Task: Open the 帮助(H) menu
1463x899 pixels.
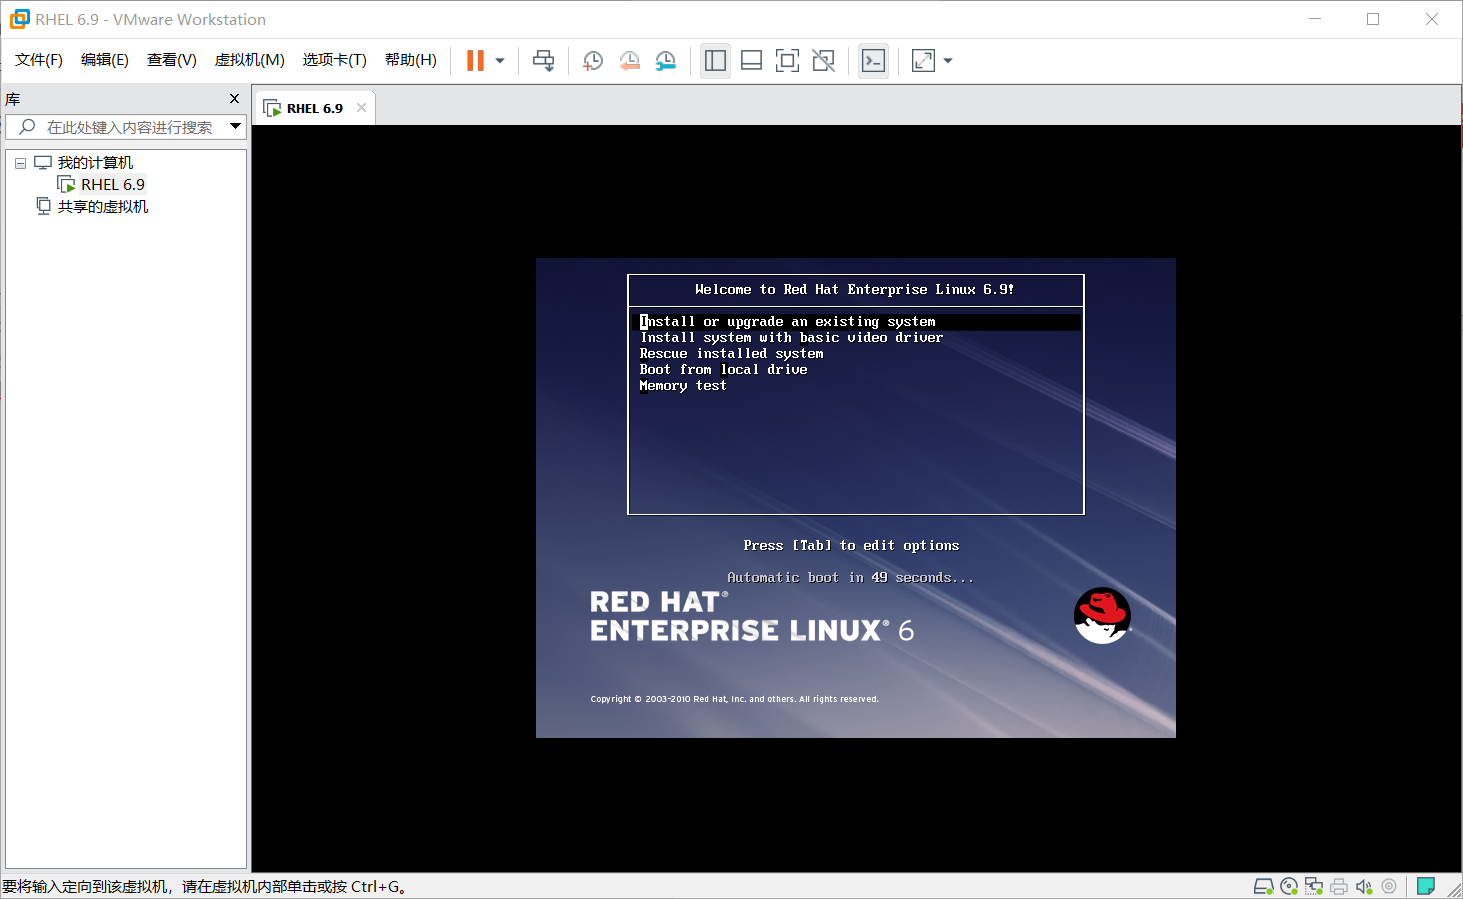Action: (411, 60)
